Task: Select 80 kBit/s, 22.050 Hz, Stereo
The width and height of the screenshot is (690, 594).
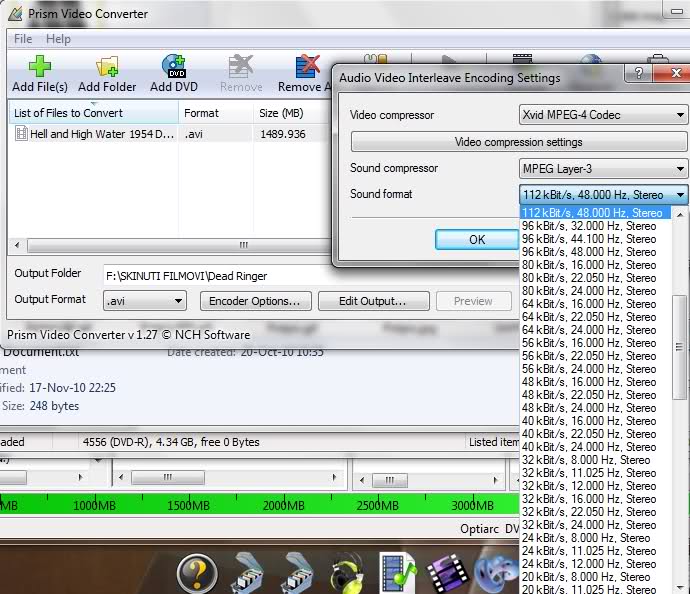Action: [595, 278]
